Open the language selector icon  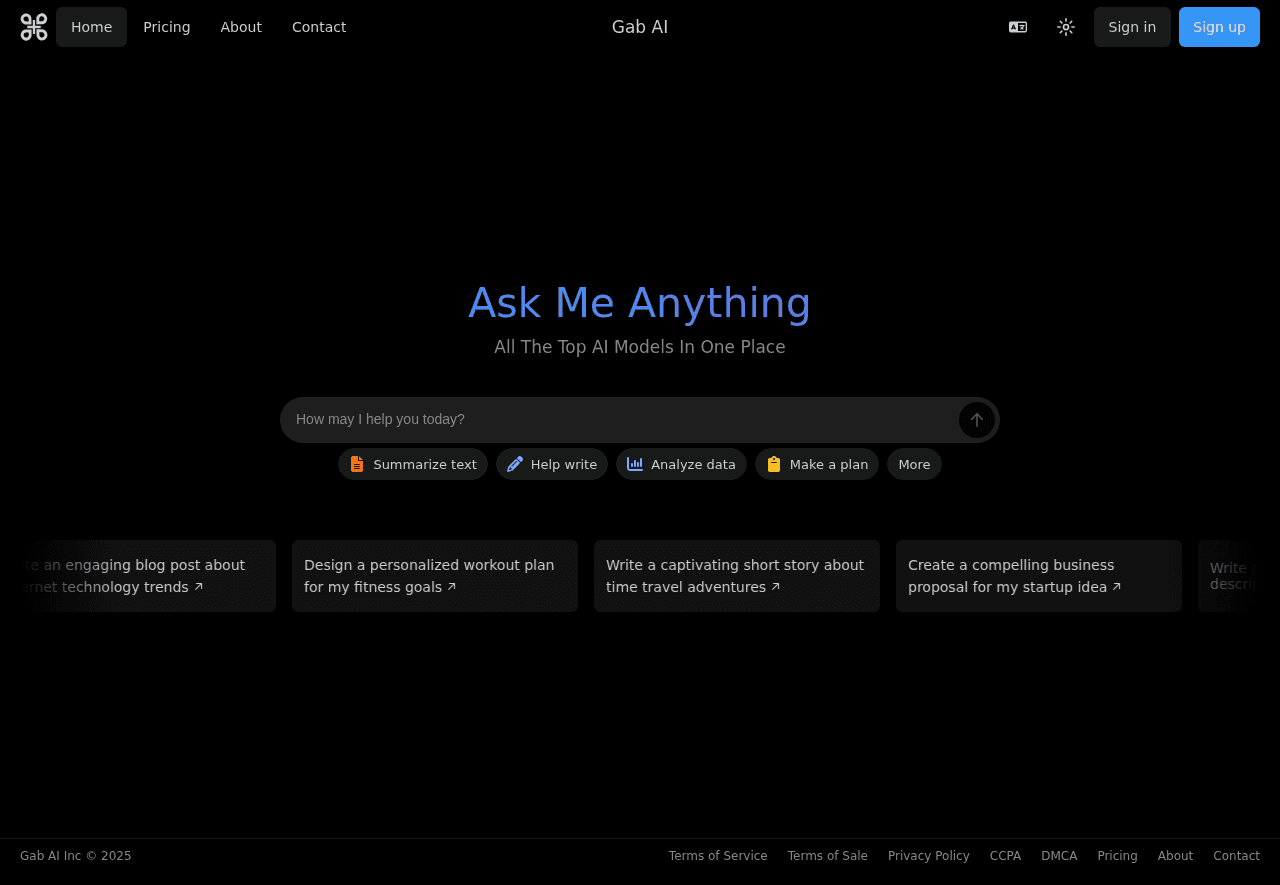[1018, 27]
